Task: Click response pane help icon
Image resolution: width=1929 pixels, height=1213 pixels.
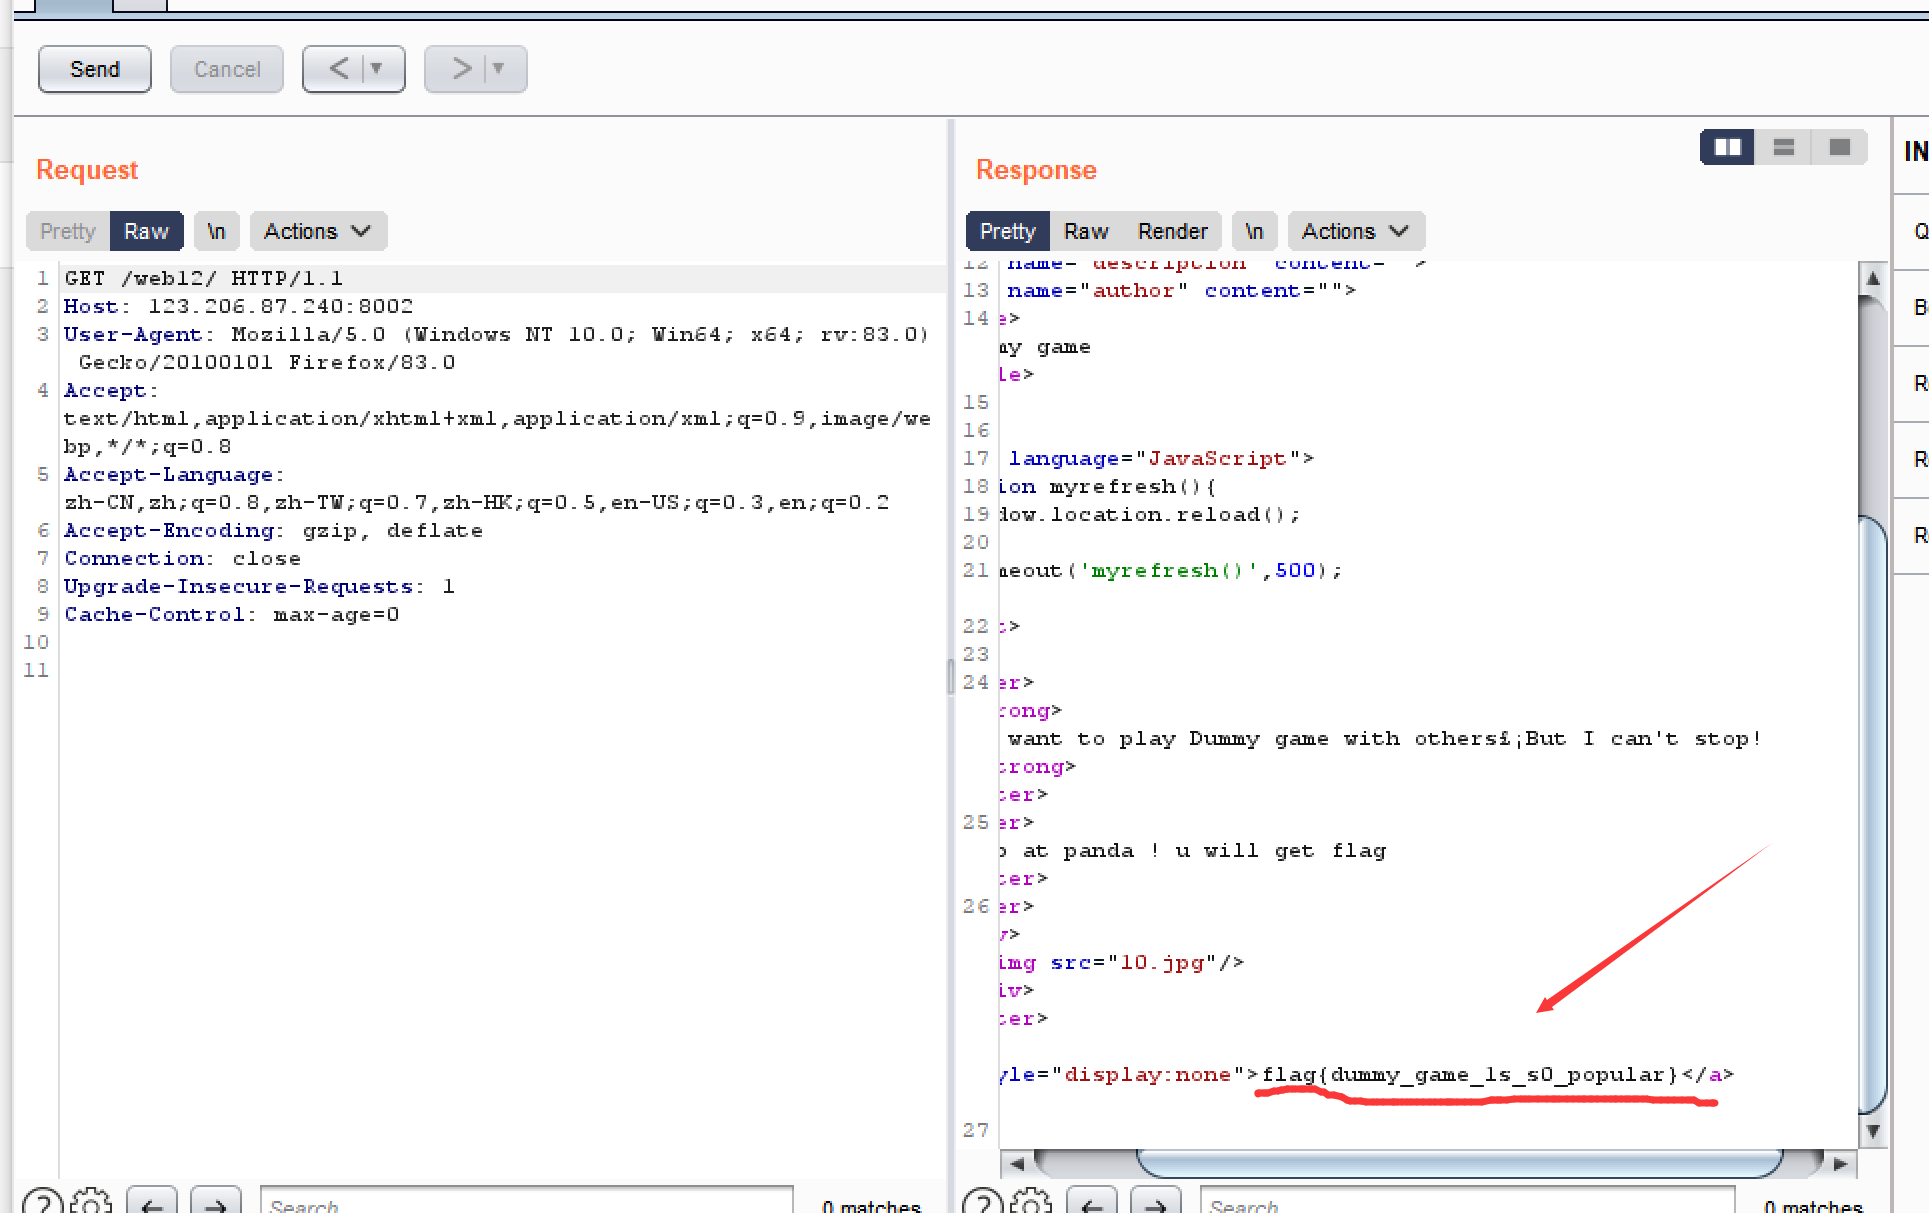Action: click(x=982, y=1202)
